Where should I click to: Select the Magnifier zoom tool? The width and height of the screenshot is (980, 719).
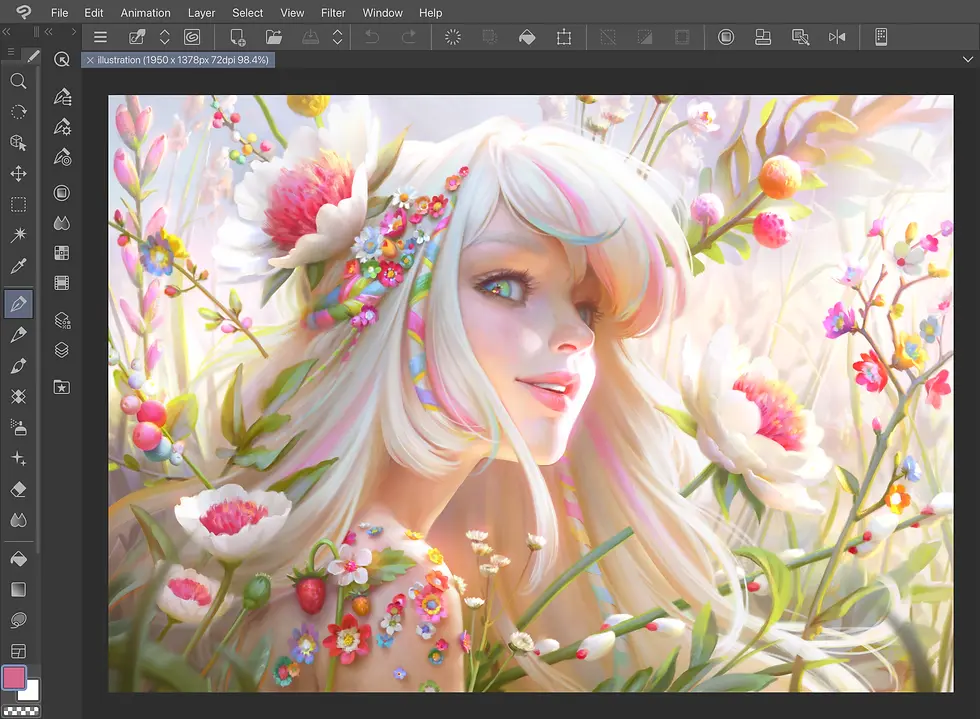tap(18, 81)
